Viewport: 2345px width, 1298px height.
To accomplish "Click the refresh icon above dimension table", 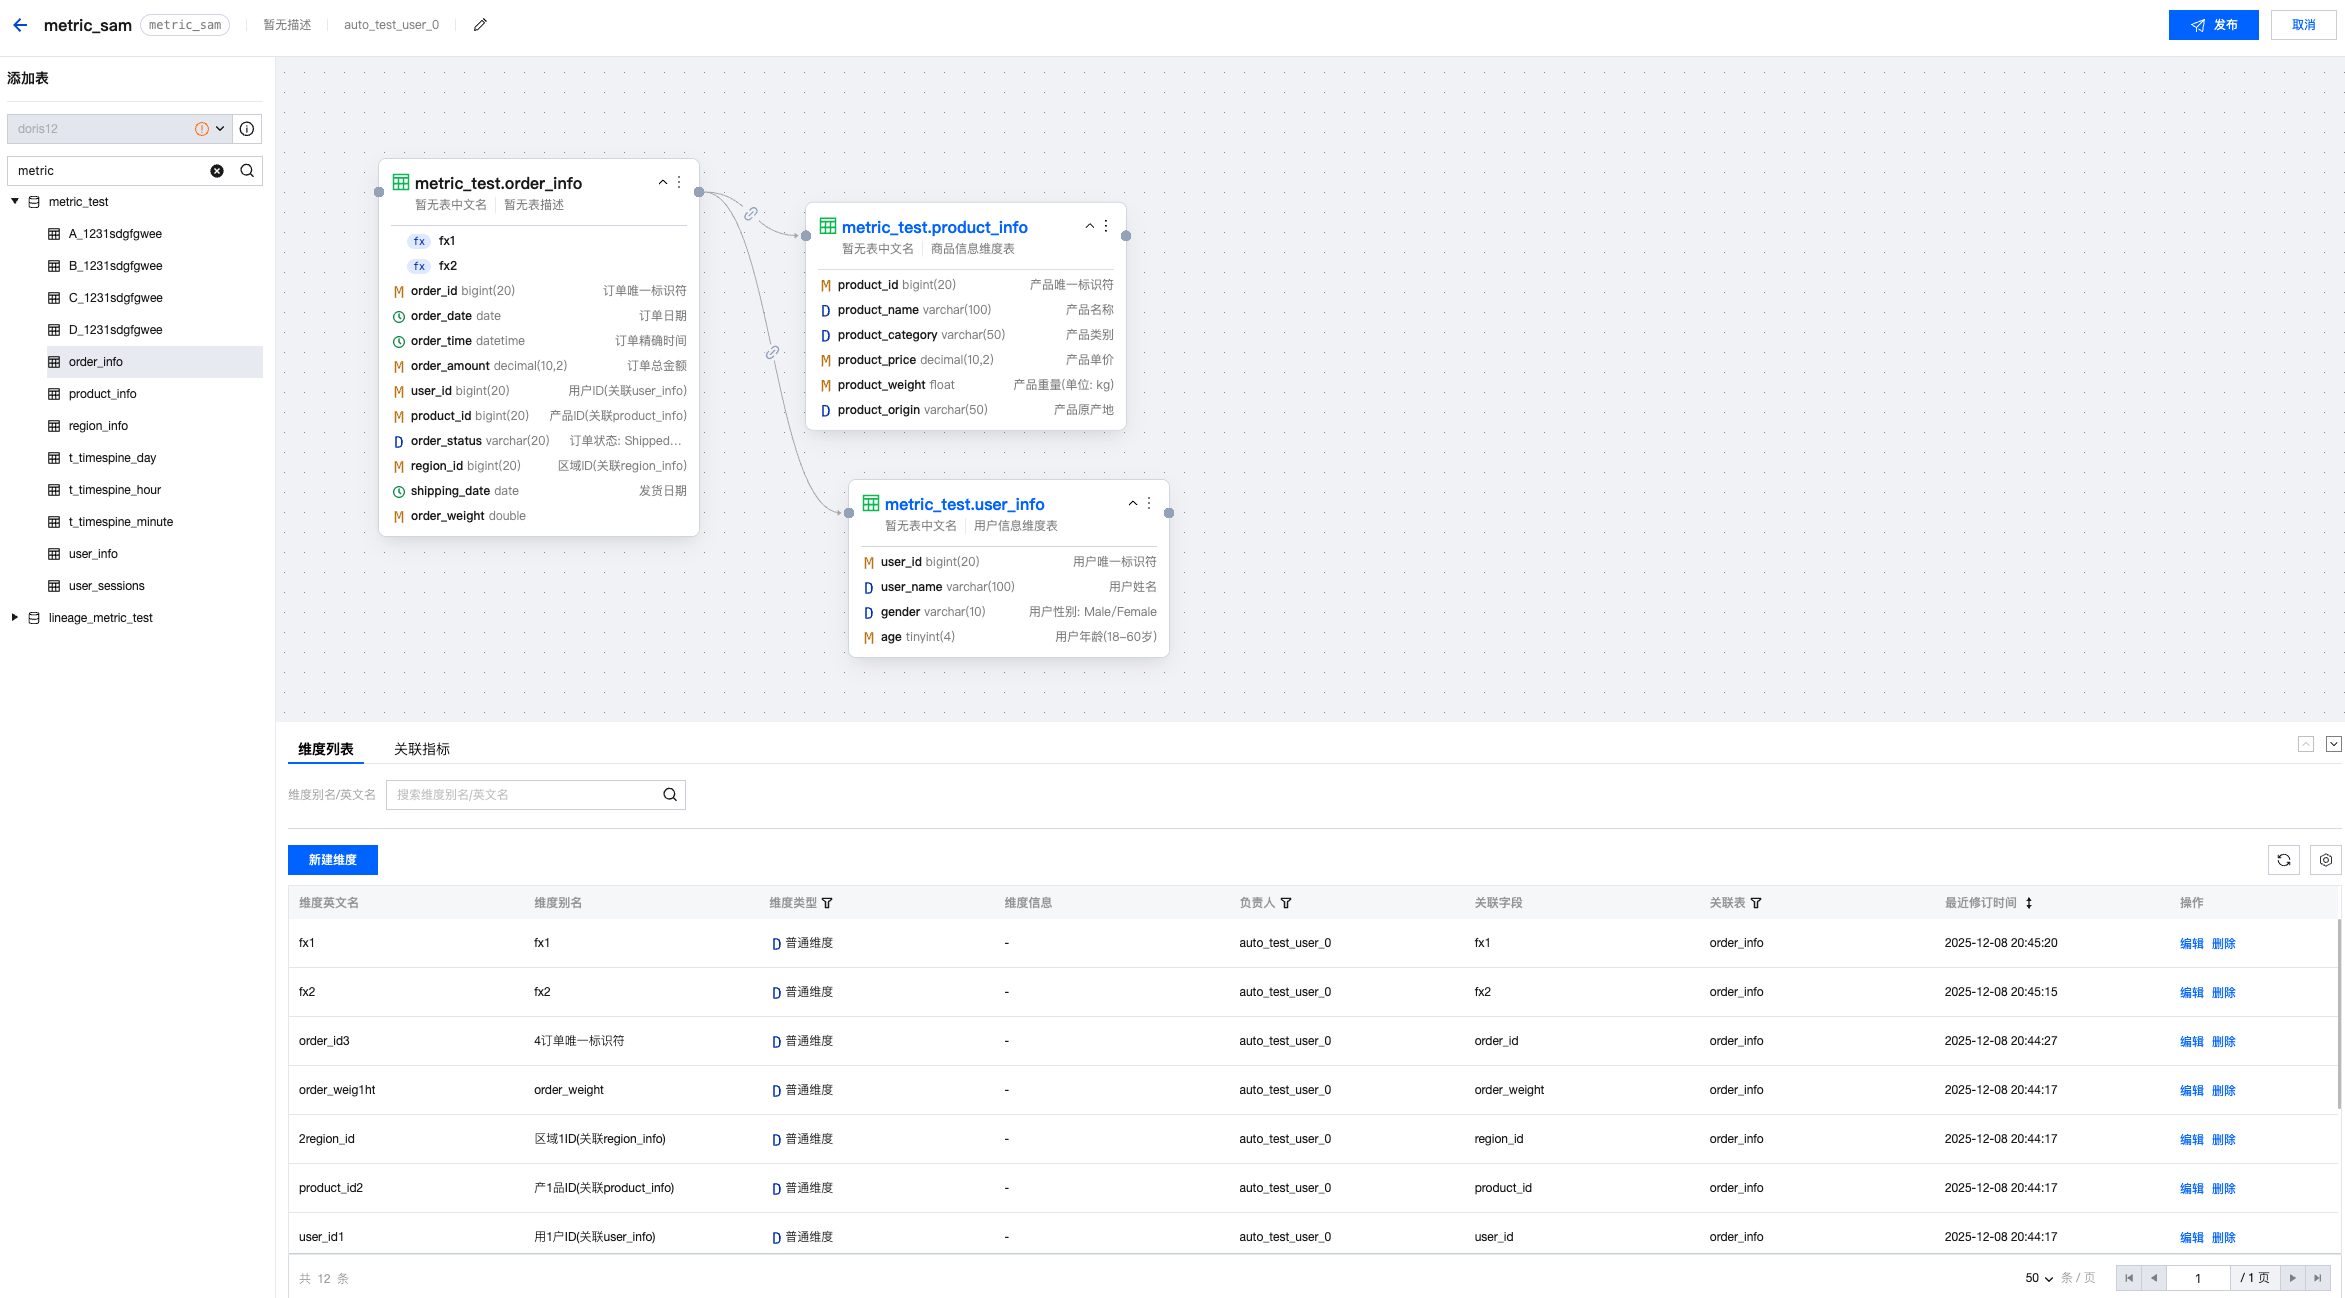I will [2284, 860].
